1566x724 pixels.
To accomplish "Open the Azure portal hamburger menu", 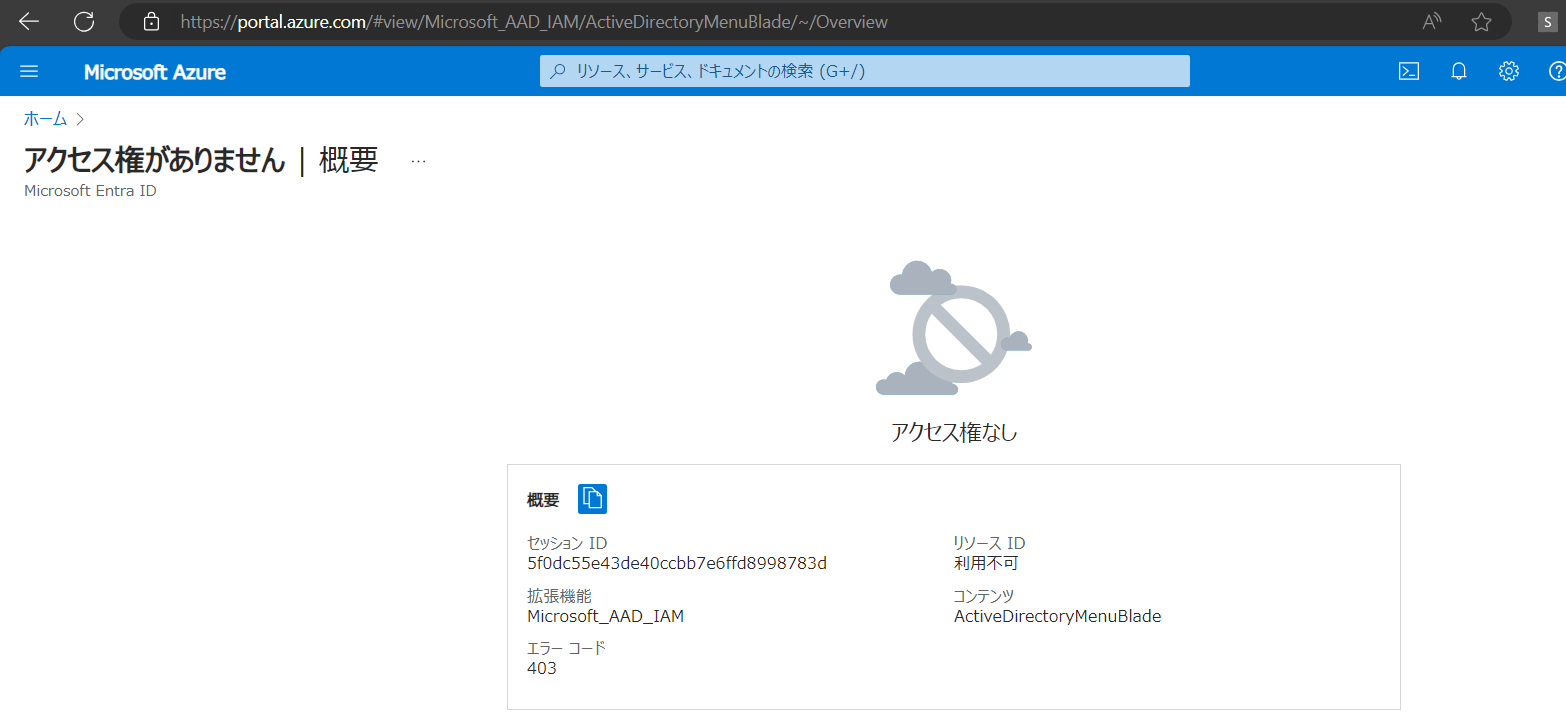I will pyautogui.click(x=29, y=71).
